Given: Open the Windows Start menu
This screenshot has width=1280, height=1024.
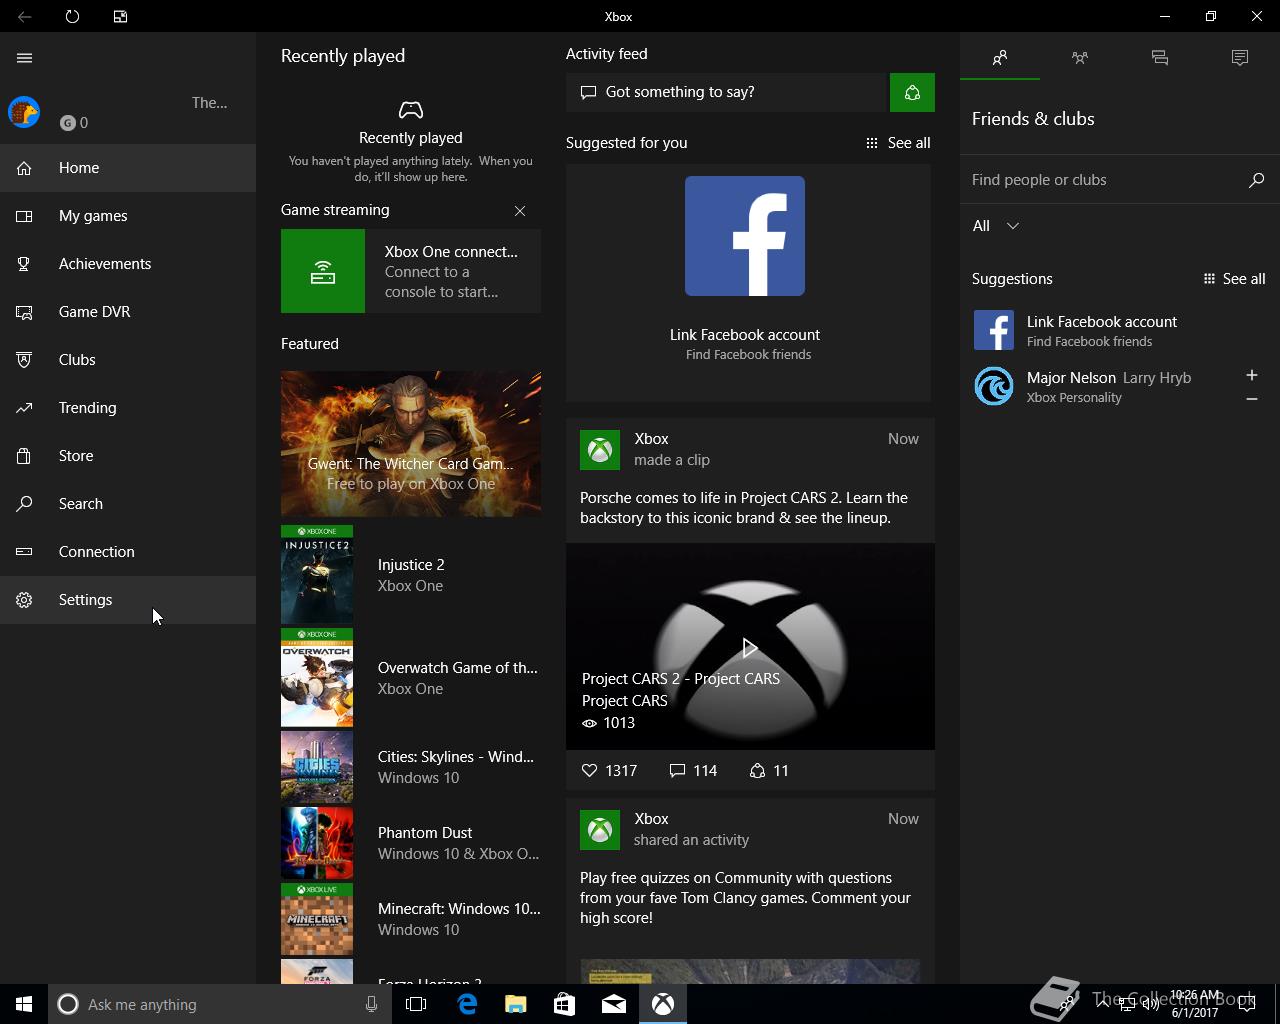Looking at the screenshot, I should tap(24, 1004).
